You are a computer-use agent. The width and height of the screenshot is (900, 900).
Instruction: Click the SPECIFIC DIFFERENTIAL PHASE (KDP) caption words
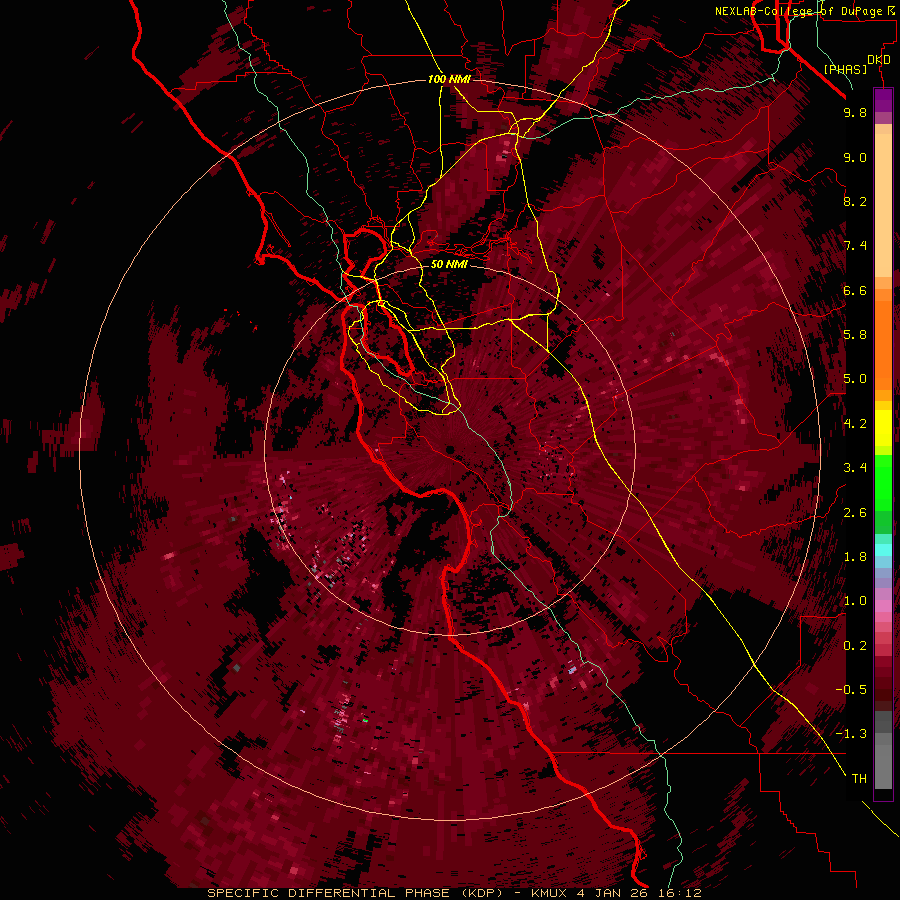(x=356, y=893)
